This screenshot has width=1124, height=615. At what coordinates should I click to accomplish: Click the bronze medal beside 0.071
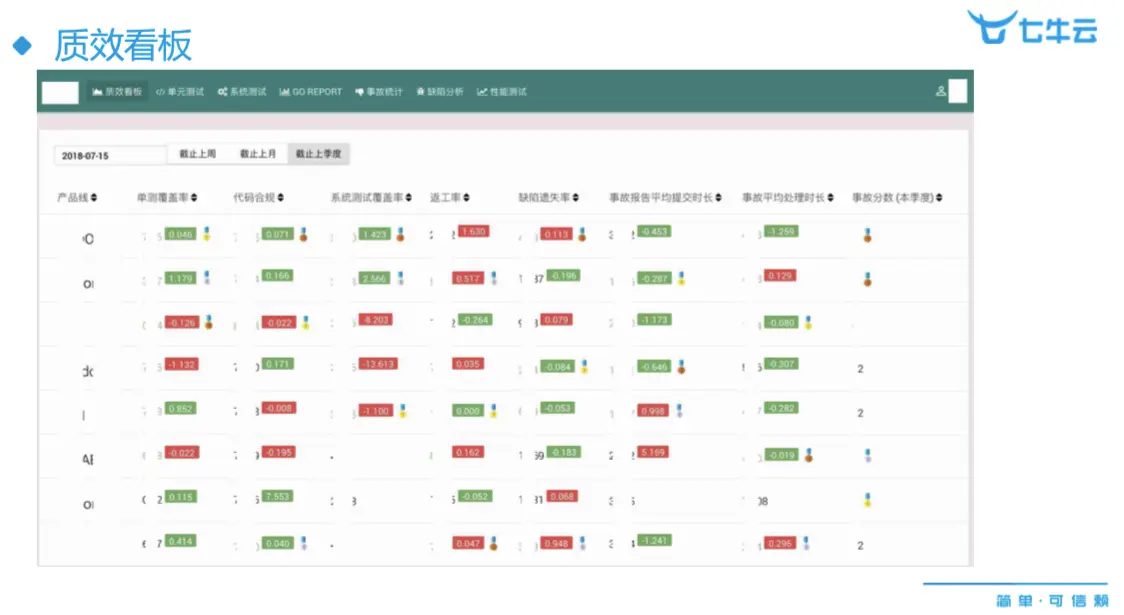303,234
